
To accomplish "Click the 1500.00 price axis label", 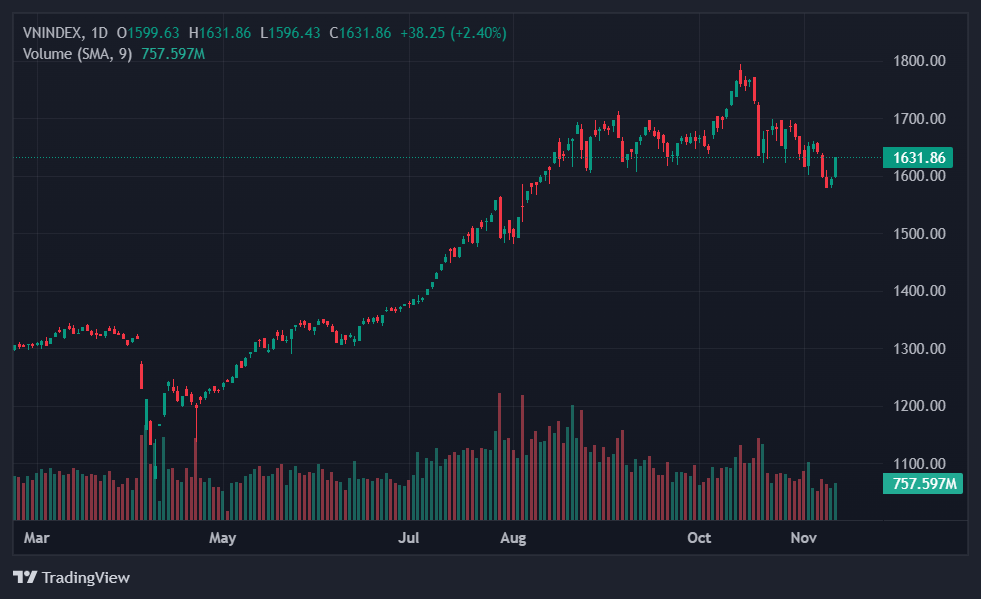I will click(x=918, y=234).
